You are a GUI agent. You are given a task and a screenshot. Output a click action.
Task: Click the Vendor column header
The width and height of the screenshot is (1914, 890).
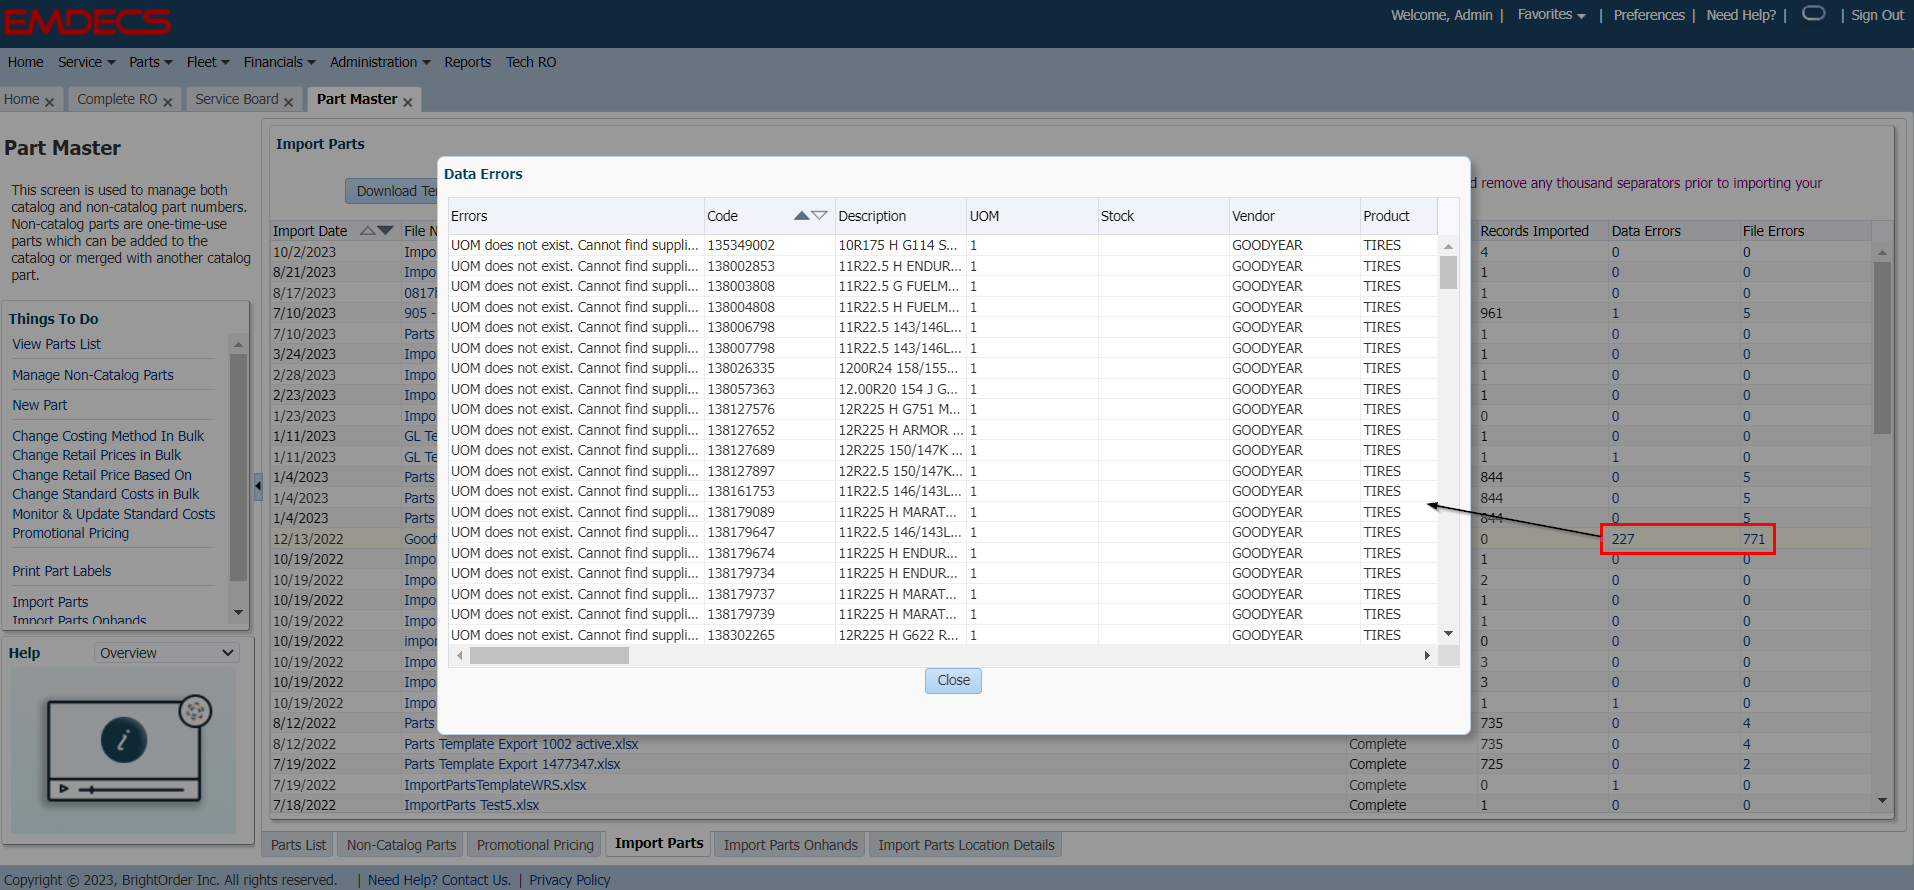point(1294,216)
